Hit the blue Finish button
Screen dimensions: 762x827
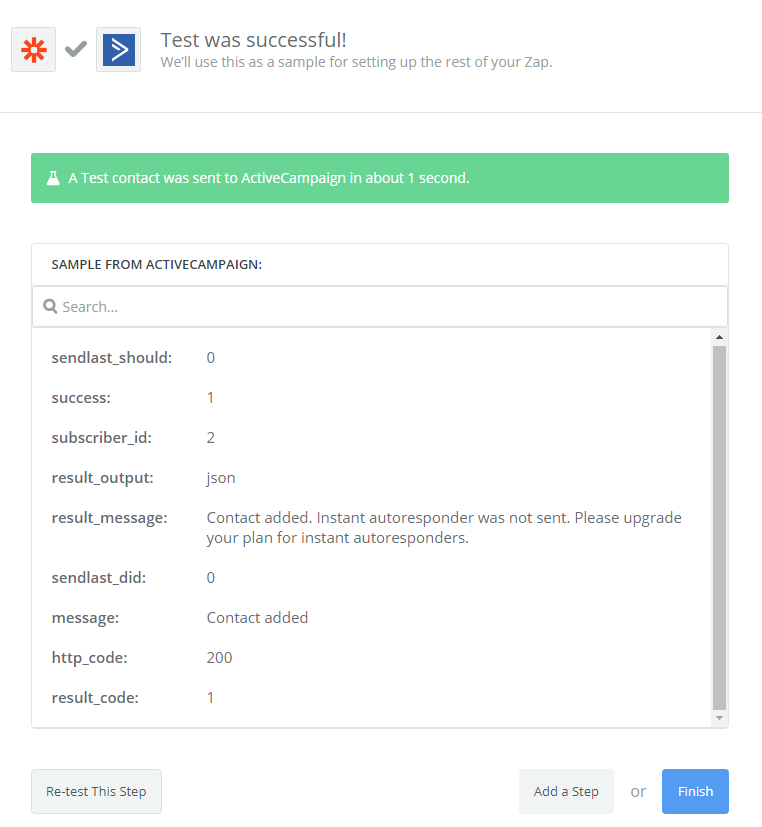pos(695,791)
